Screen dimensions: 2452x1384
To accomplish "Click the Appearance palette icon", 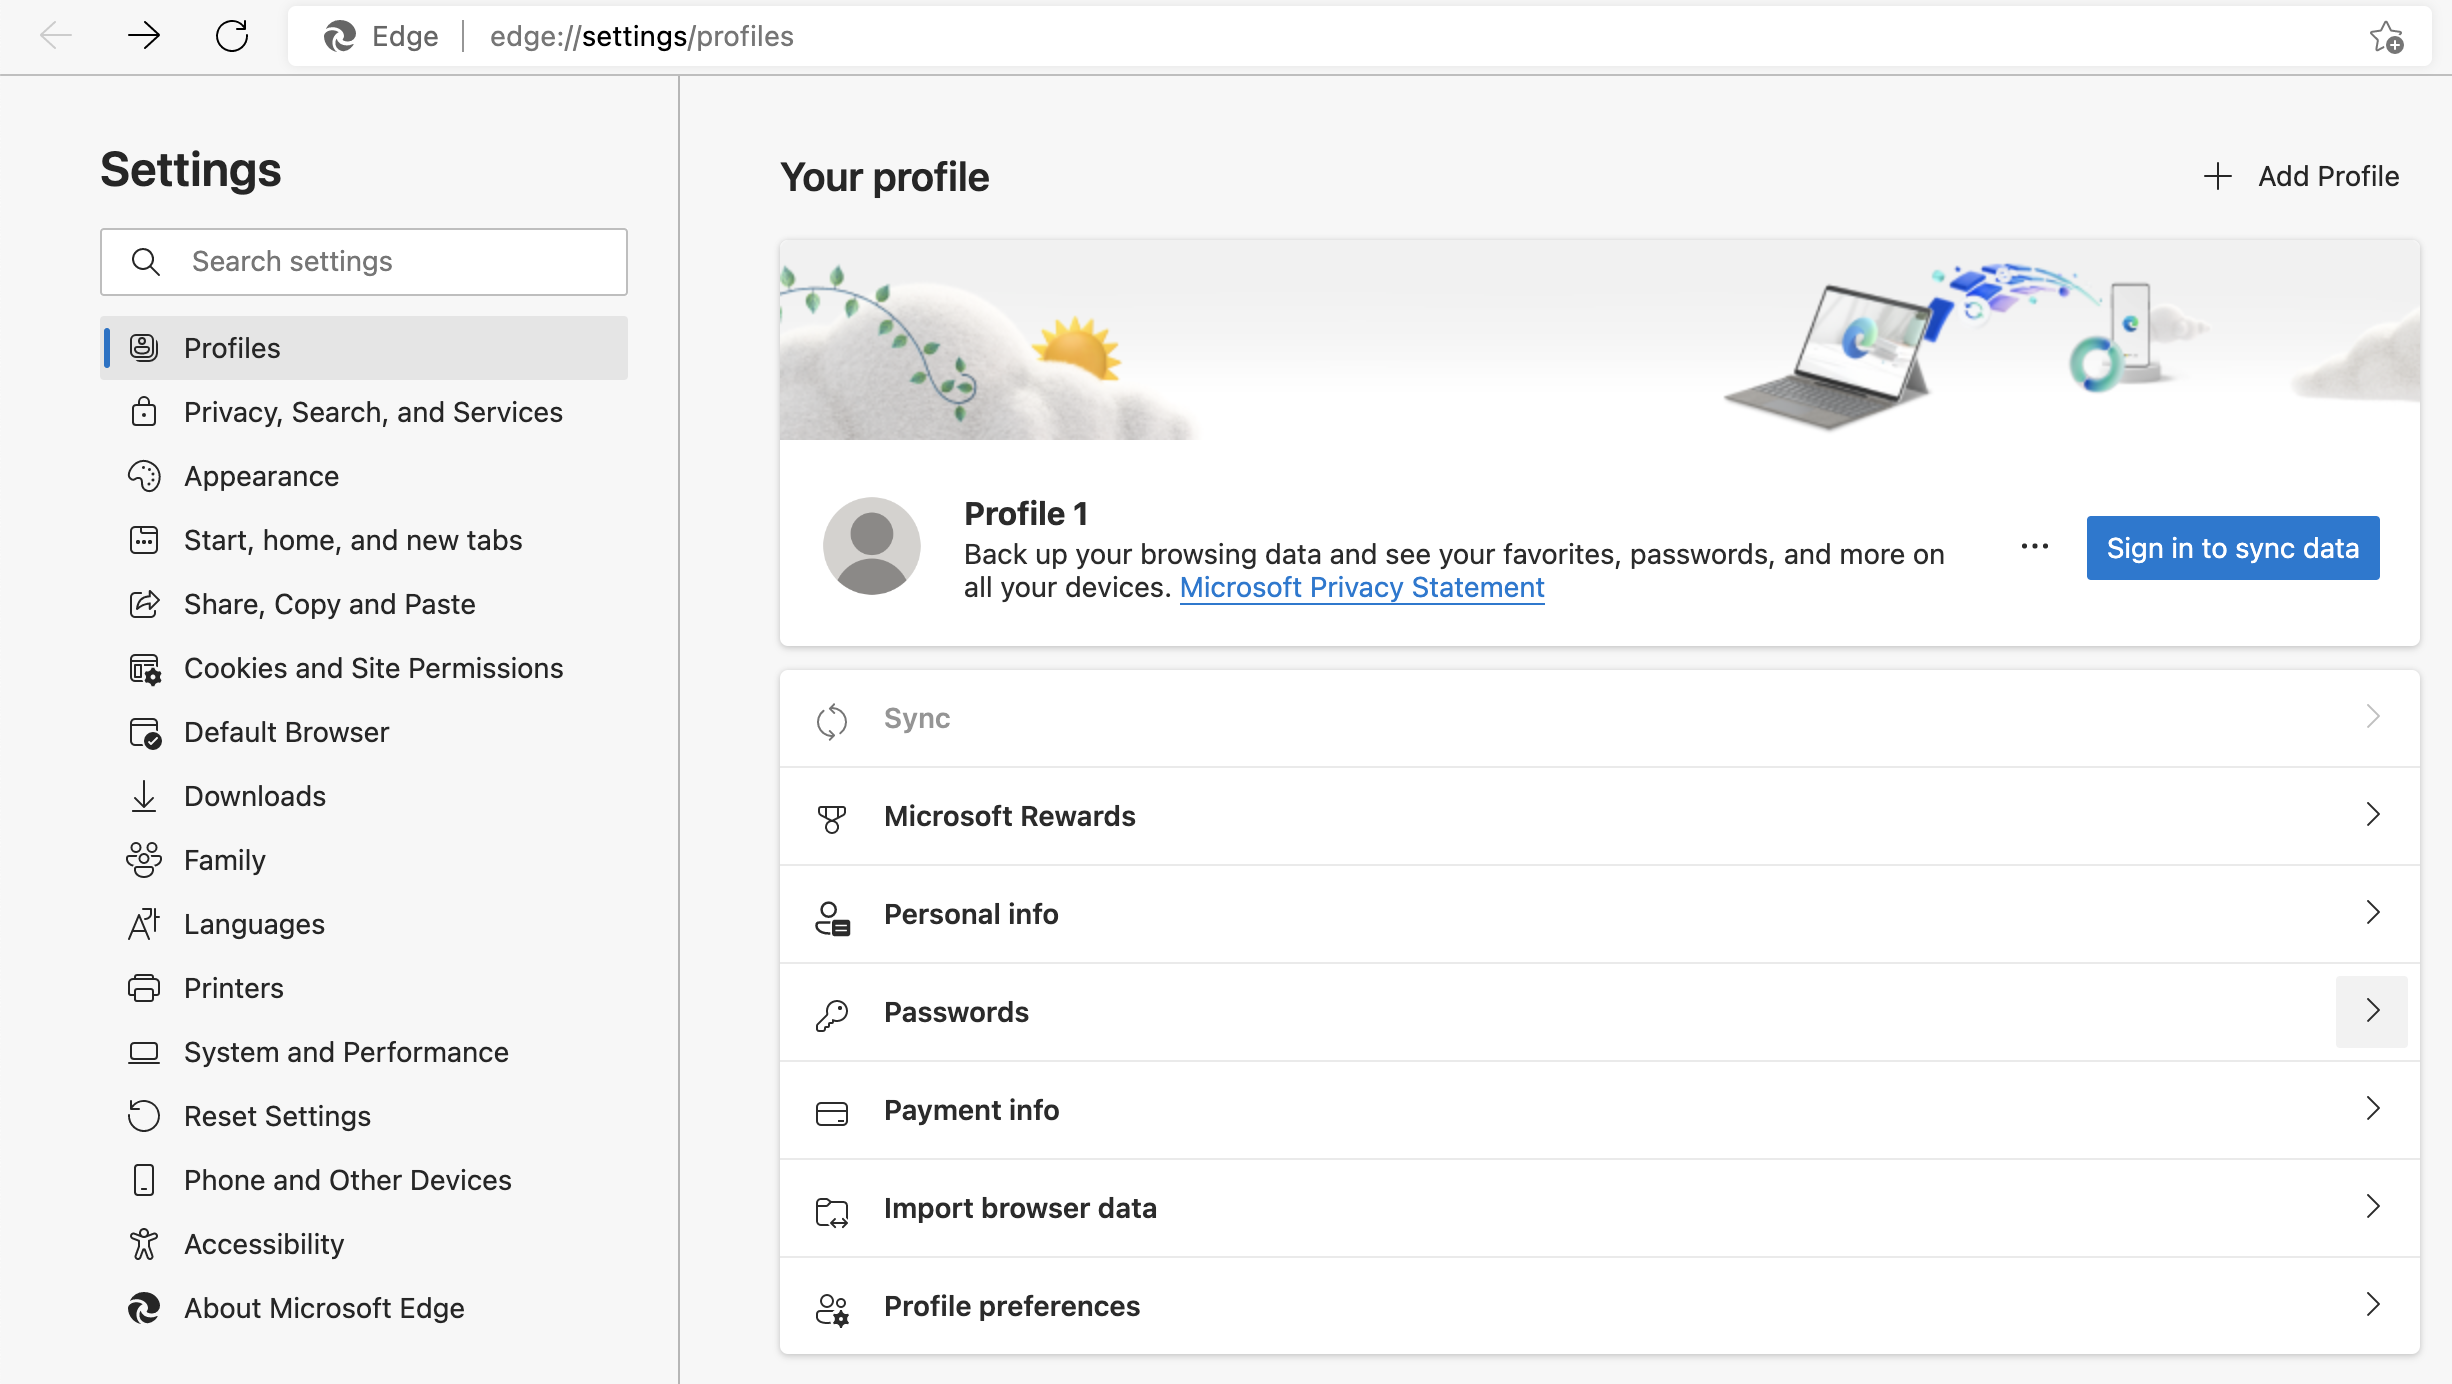I will [144, 476].
